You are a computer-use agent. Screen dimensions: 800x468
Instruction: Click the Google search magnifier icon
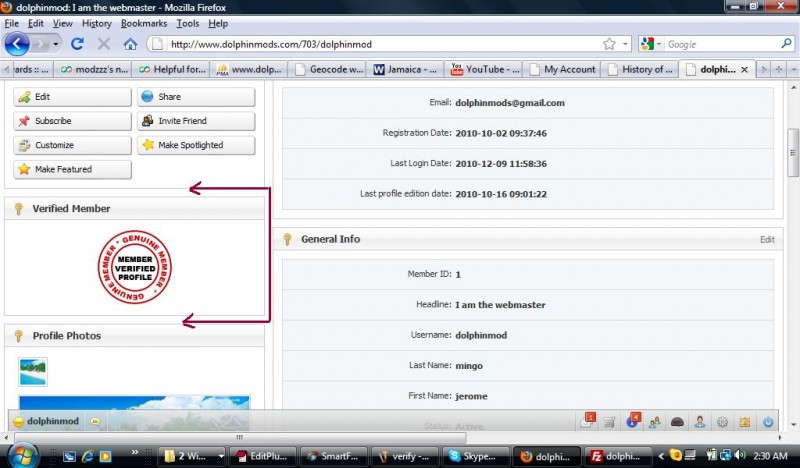[786, 44]
